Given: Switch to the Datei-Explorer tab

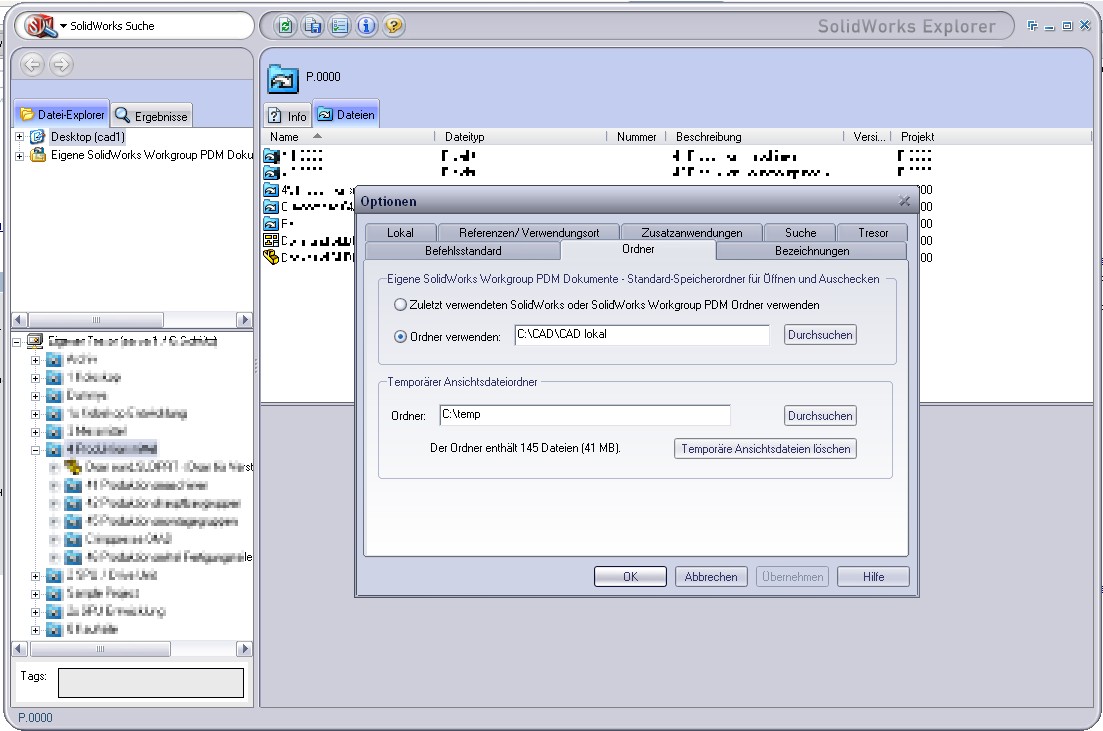Looking at the screenshot, I should (x=62, y=115).
